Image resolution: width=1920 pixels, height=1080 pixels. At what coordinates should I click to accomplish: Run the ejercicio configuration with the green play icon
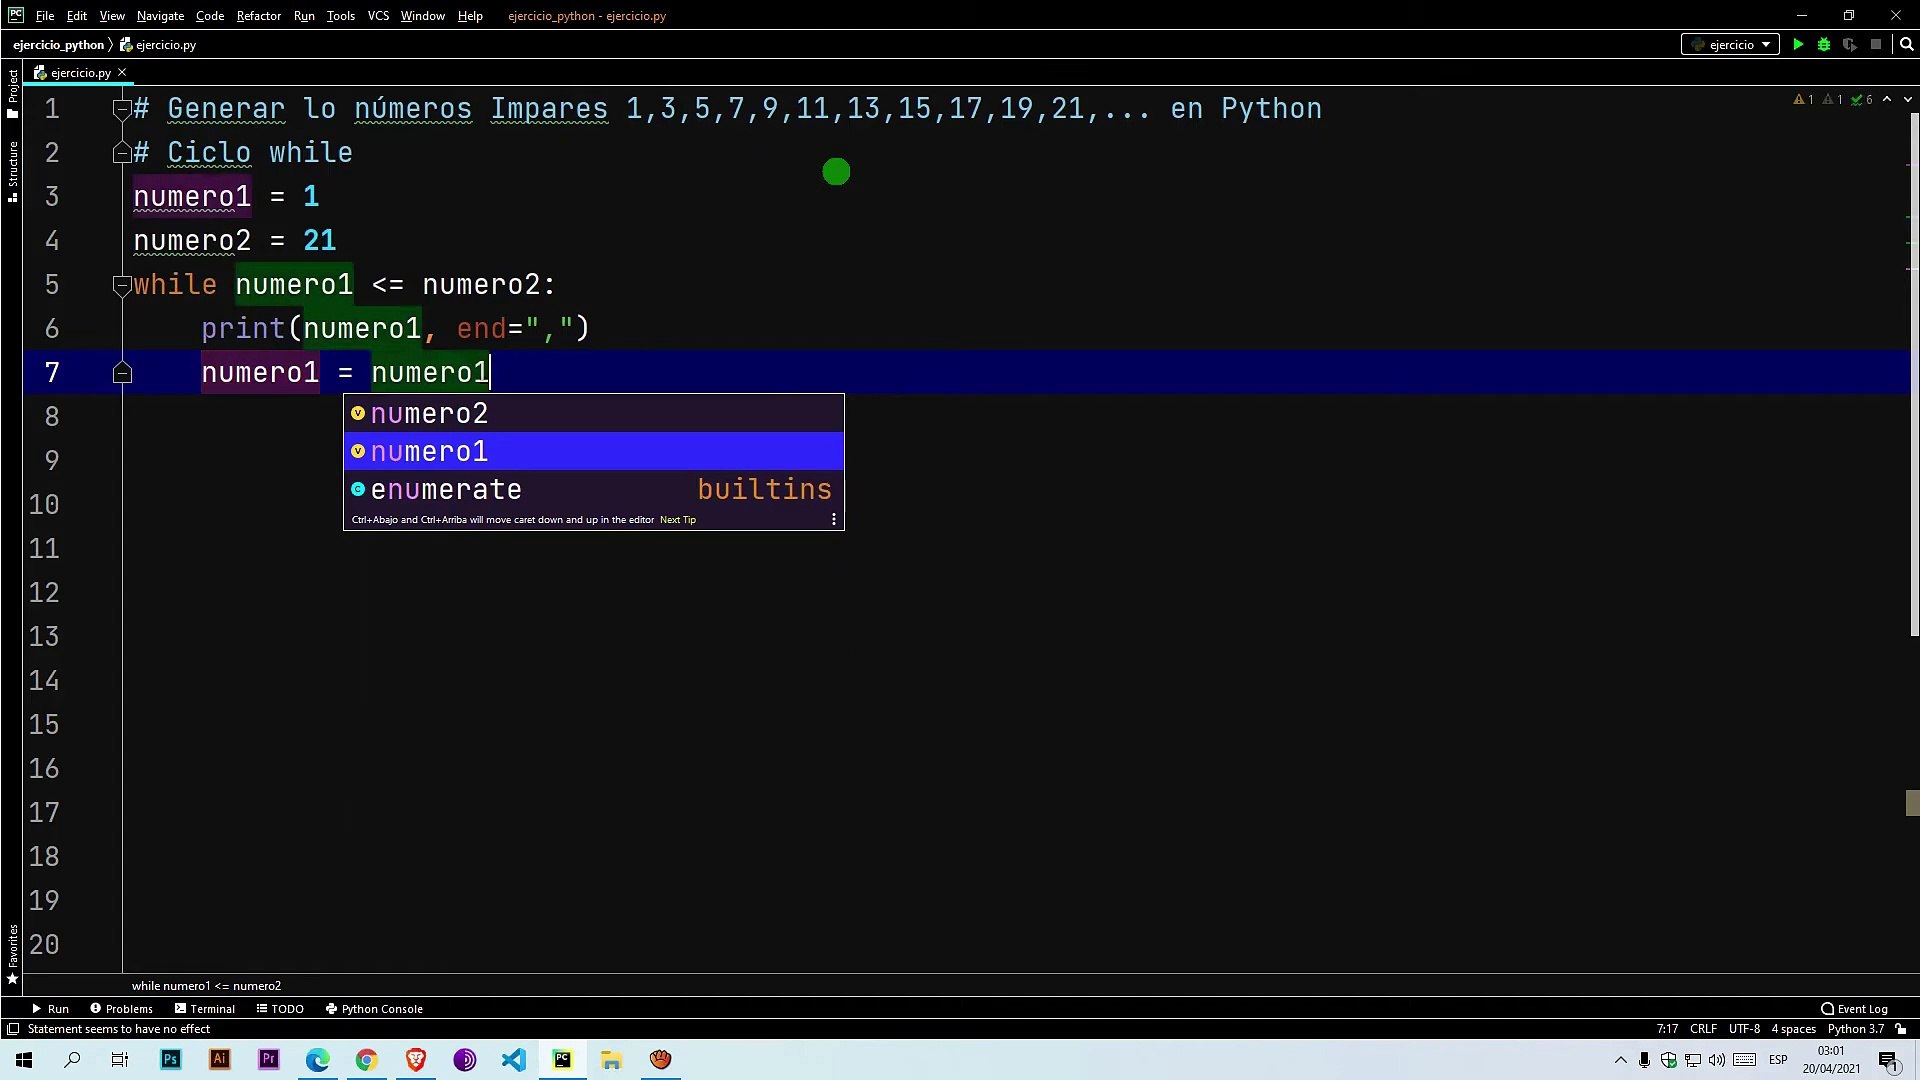coord(1798,45)
